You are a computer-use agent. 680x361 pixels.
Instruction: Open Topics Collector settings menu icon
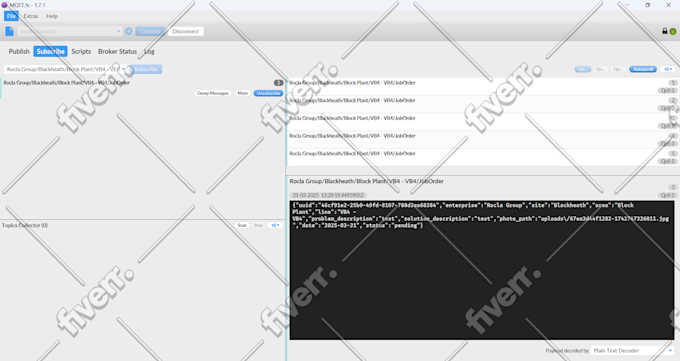pos(275,225)
